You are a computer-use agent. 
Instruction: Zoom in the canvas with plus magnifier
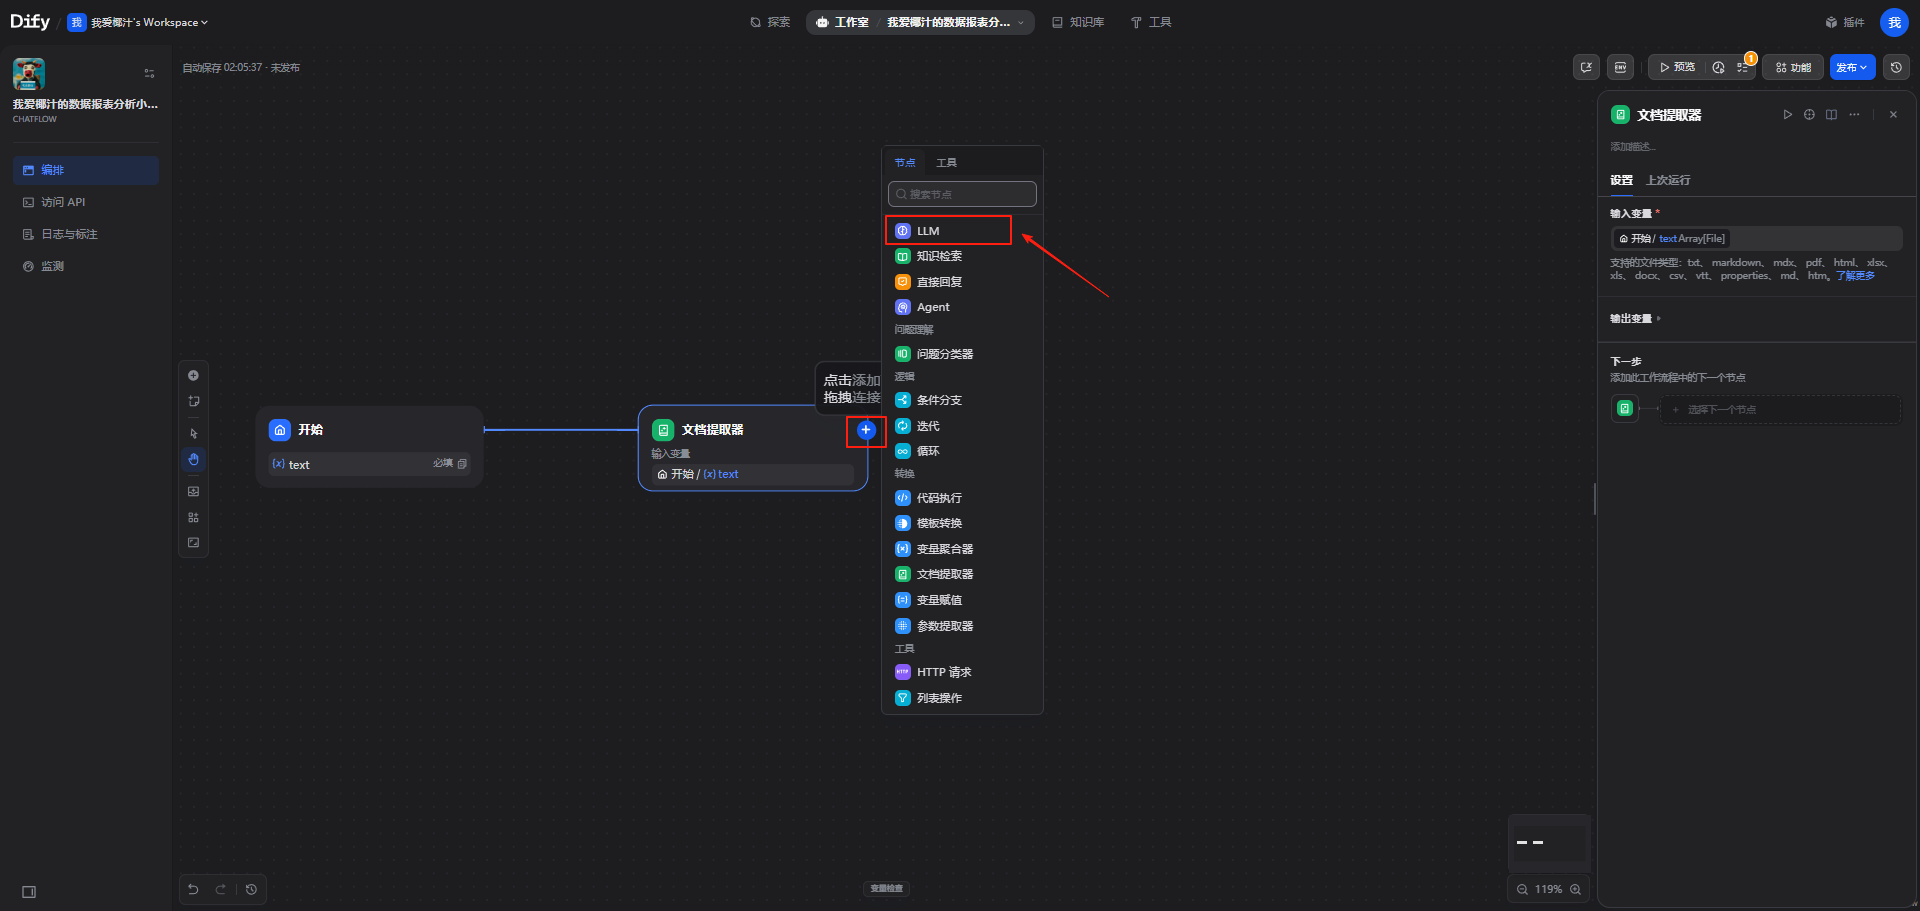(x=1575, y=889)
